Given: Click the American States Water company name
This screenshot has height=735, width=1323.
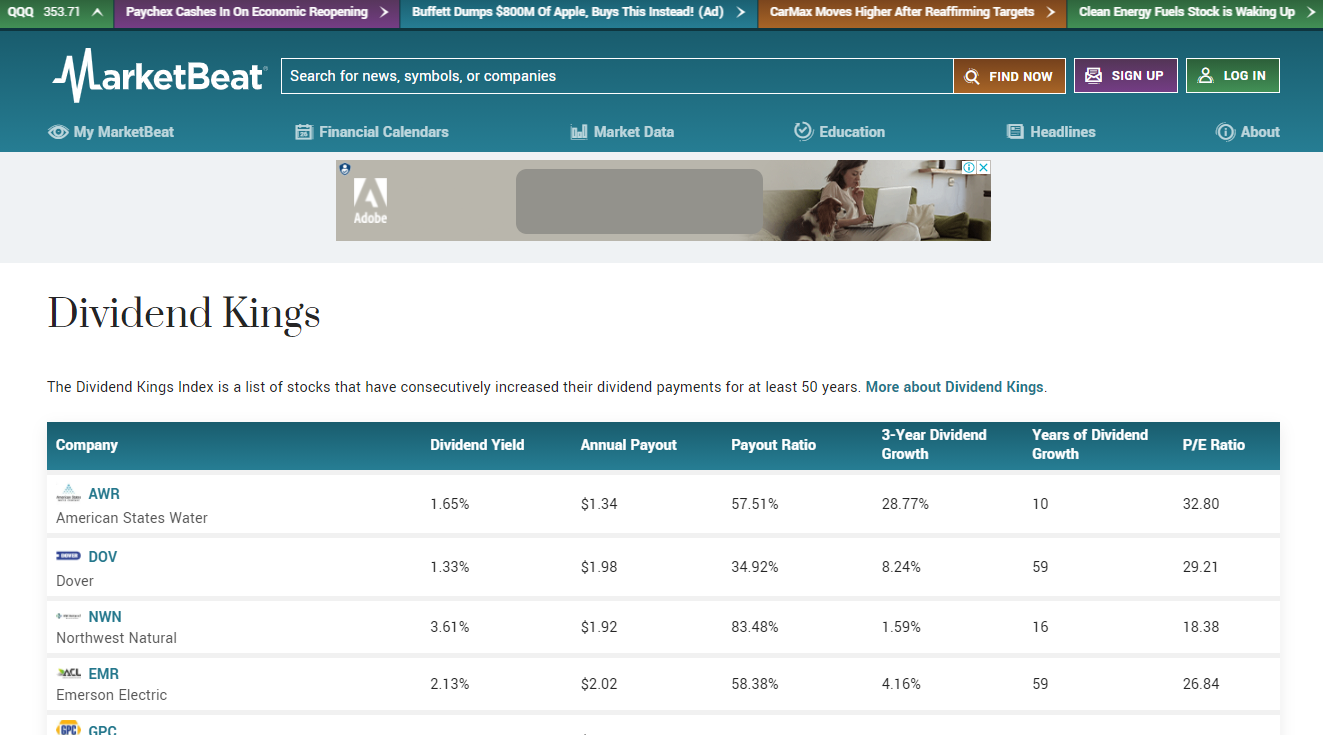Looking at the screenshot, I should (132, 518).
